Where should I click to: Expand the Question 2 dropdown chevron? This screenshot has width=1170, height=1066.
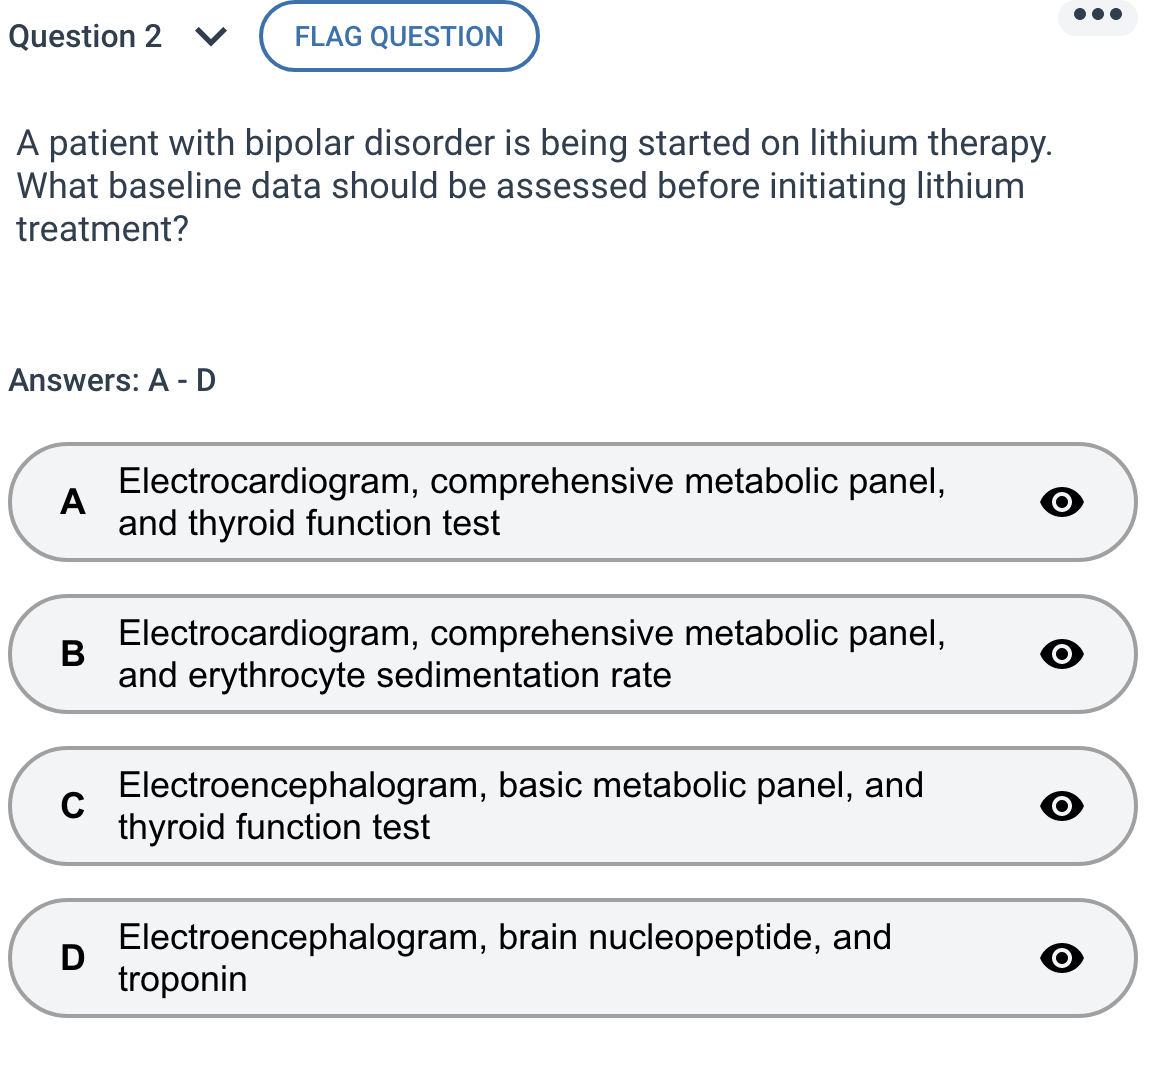(210, 37)
